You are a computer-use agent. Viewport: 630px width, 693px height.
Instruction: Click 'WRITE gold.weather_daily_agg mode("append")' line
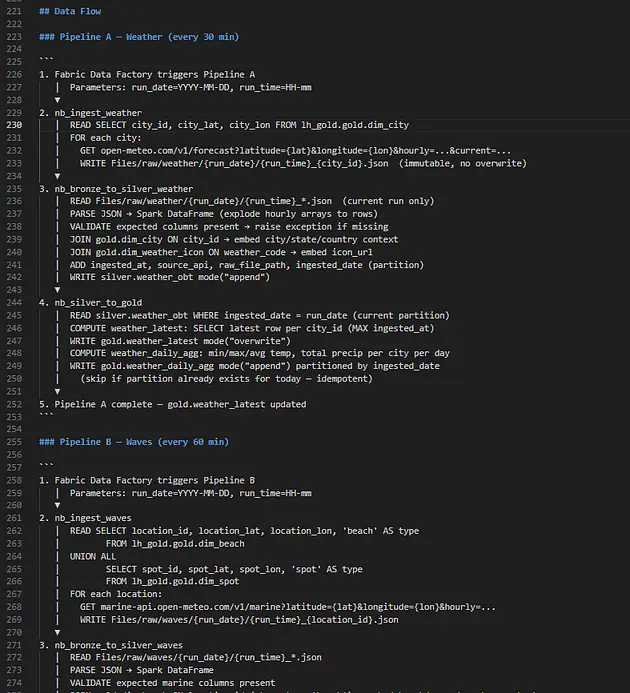(x=255, y=366)
